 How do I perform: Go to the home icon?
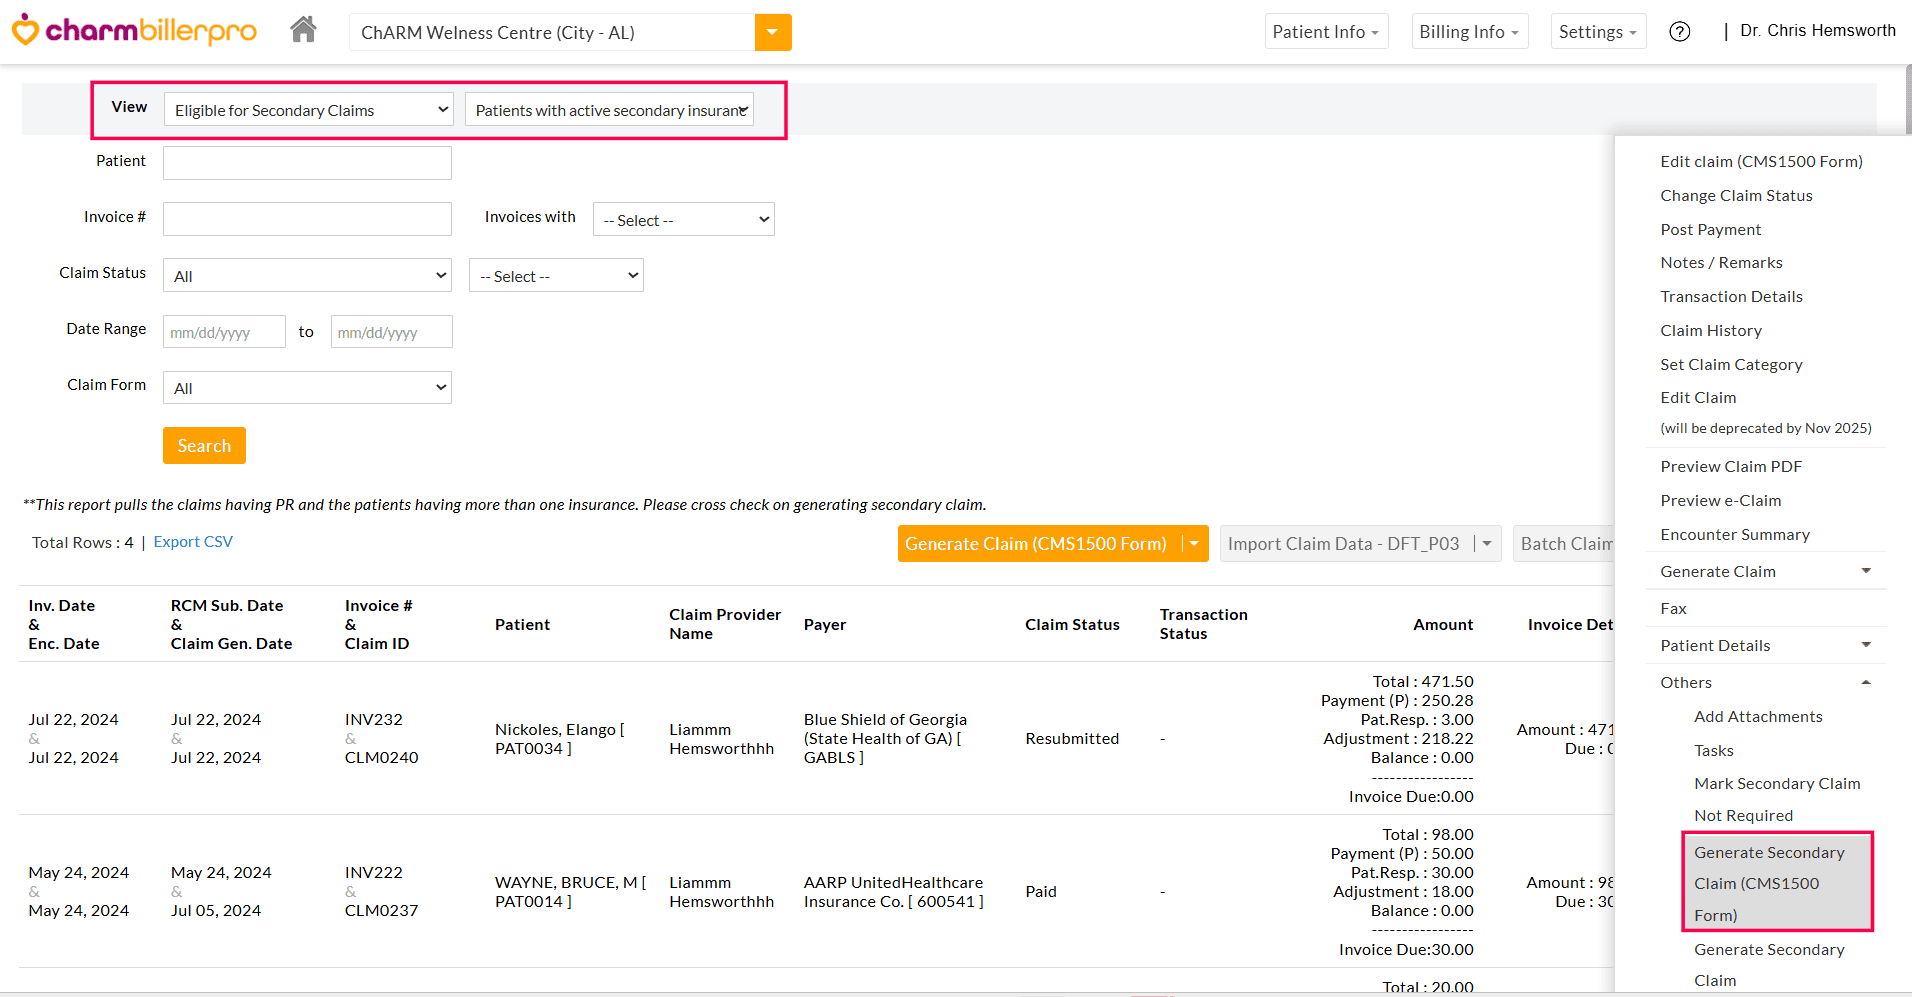304,30
